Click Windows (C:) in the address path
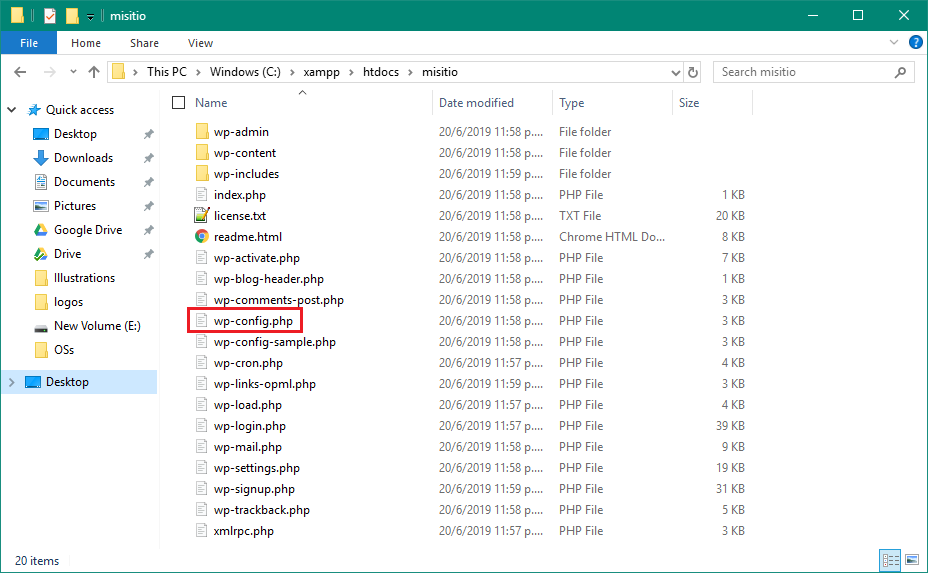928x573 pixels. [245, 72]
